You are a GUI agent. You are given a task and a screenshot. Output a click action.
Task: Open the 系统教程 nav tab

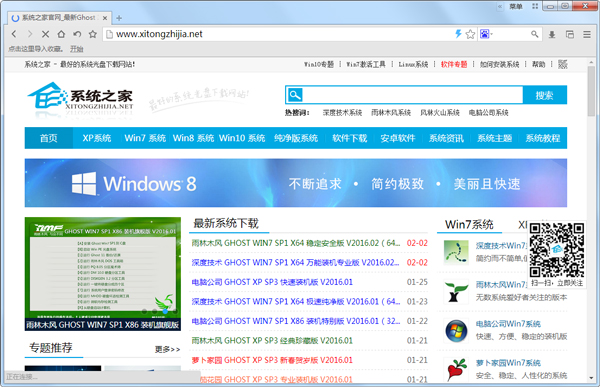(x=543, y=138)
